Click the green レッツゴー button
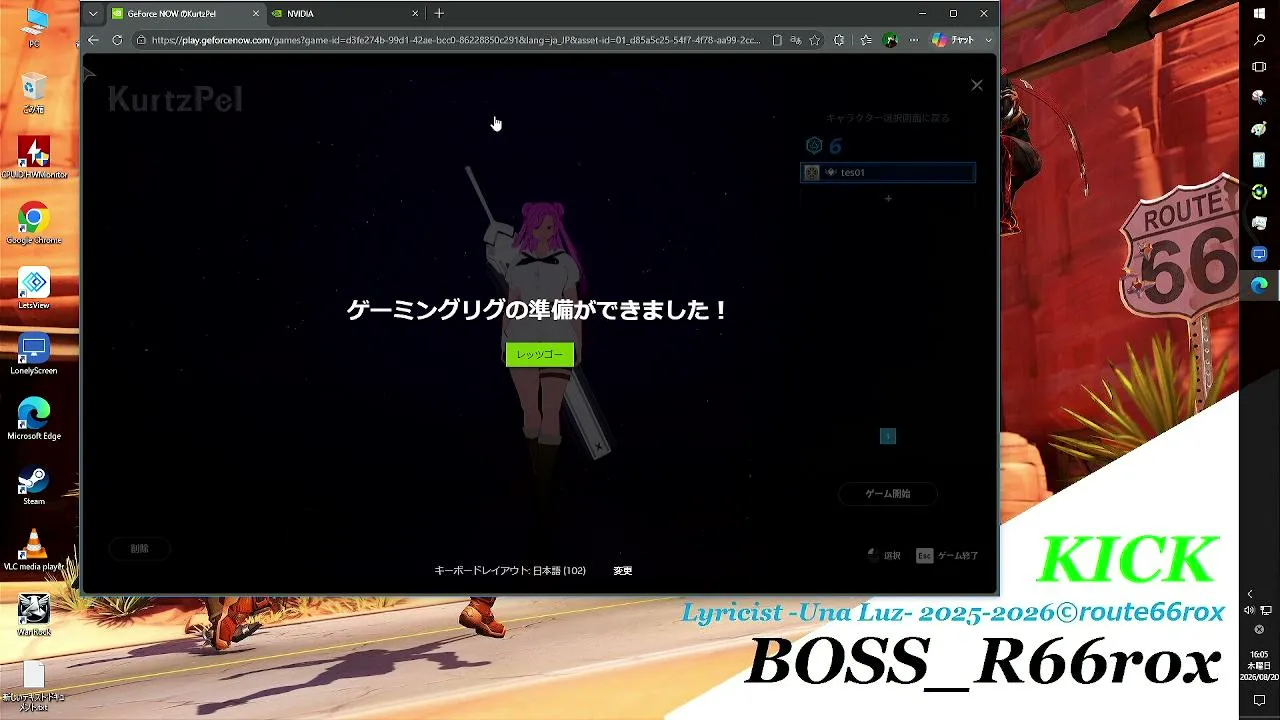Screen dimensions: 1280x720 (540, 354)
